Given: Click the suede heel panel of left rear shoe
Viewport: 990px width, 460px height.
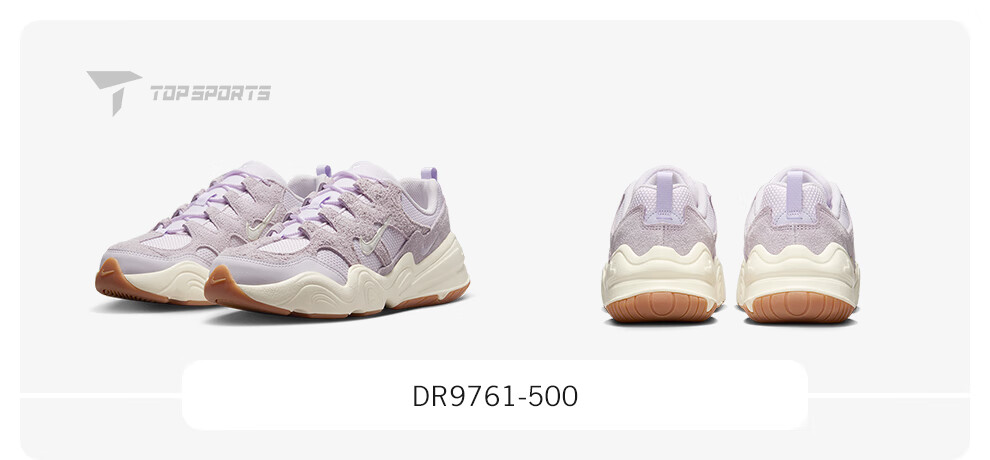Looking at the screenshot, I should click(x=663, y=230).
